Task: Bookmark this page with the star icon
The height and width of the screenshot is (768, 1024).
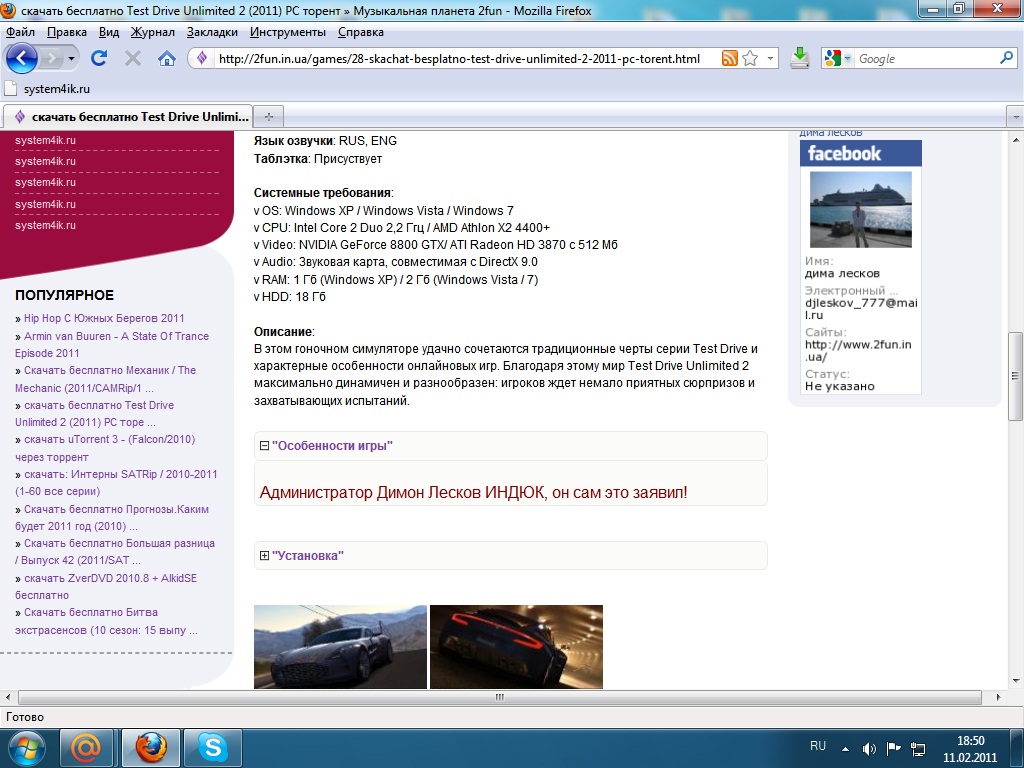Action: tap(750, 58)
